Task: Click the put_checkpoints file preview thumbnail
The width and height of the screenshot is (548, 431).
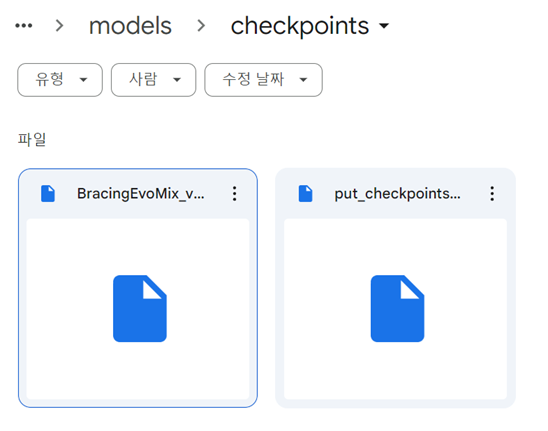Action: (395, 309)
